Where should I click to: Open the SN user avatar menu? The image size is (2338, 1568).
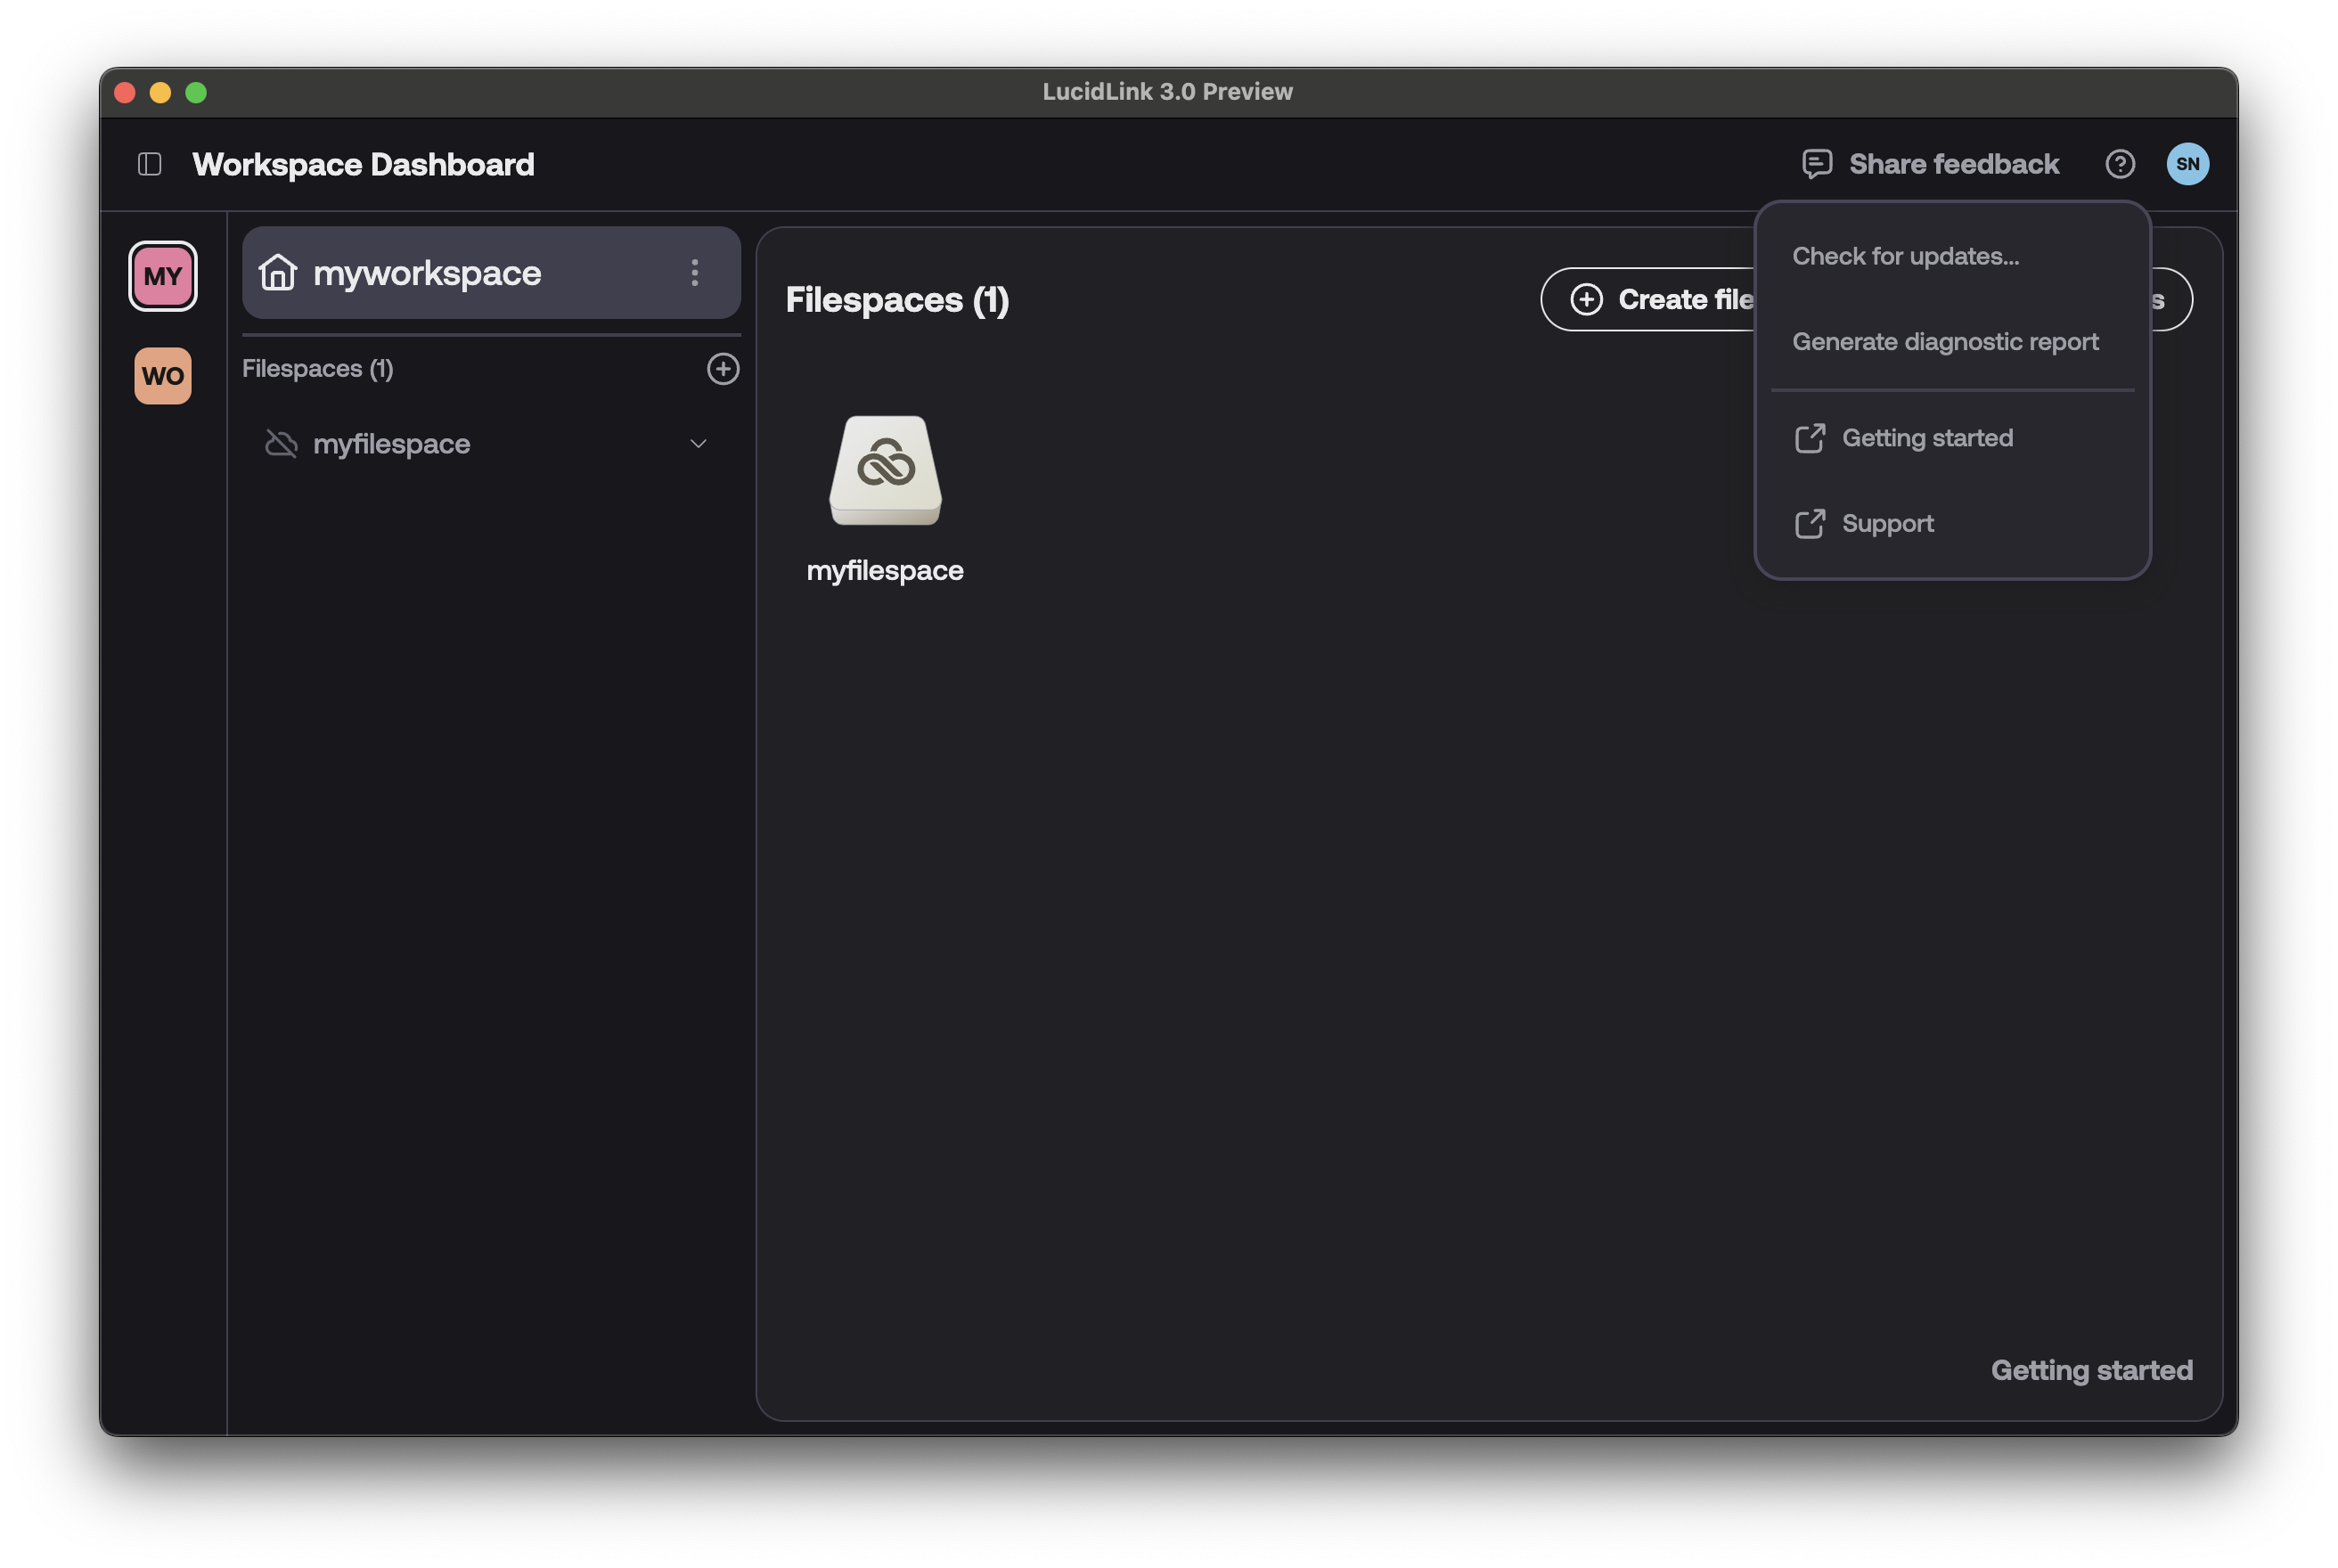pos(2187,164)
